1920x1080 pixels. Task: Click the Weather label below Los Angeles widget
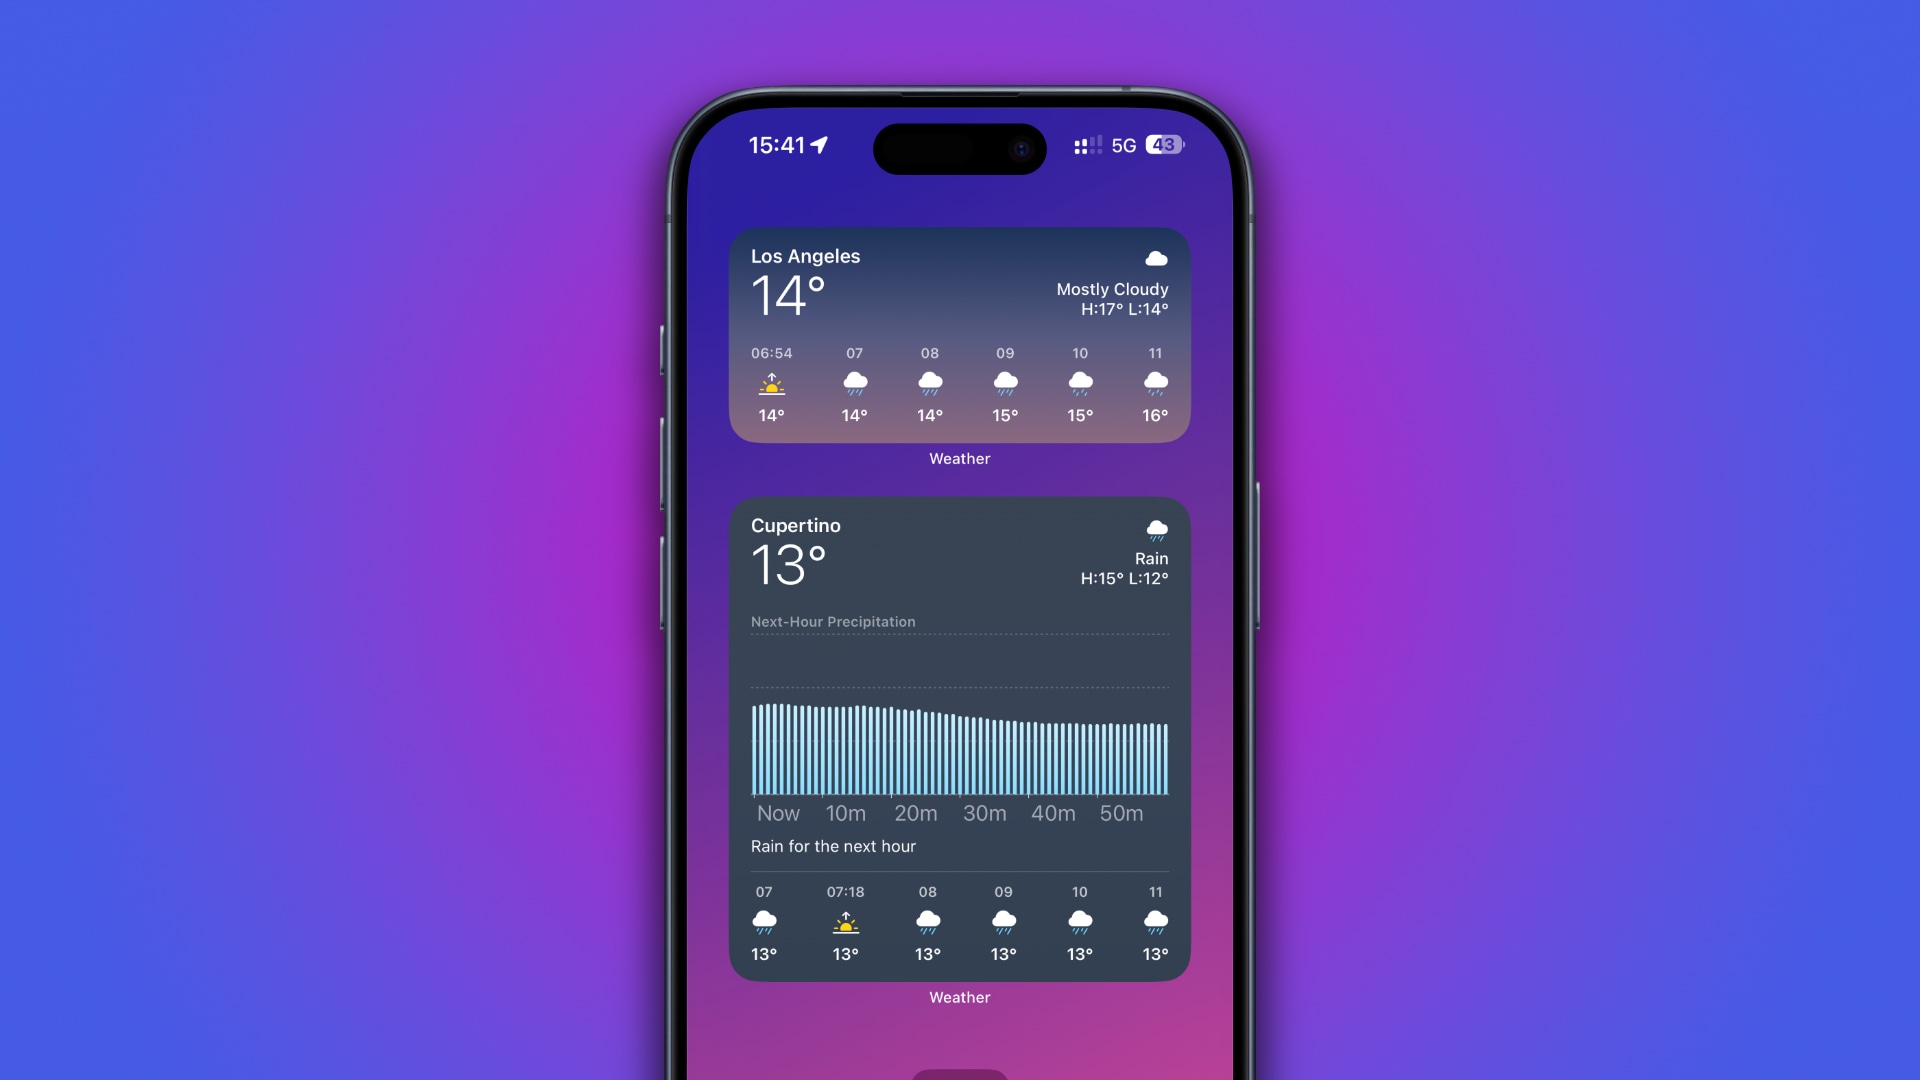click(959, 458)
